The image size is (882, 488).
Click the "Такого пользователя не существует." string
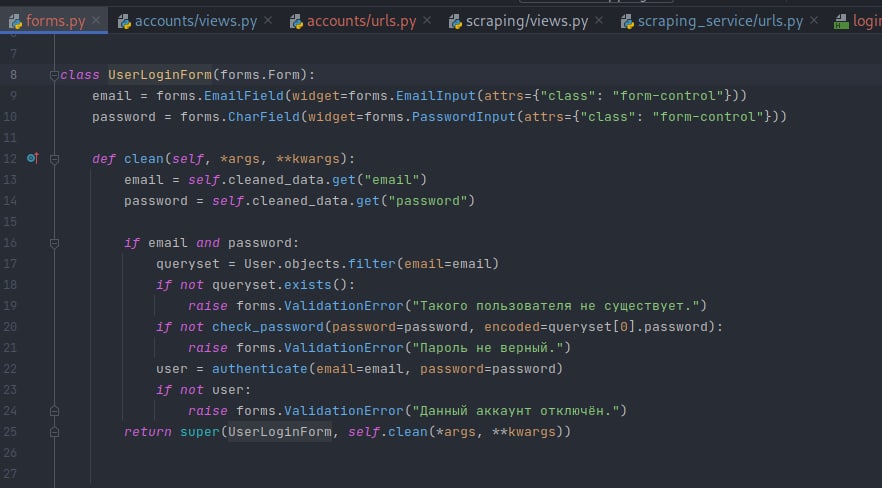coord(556,306)
